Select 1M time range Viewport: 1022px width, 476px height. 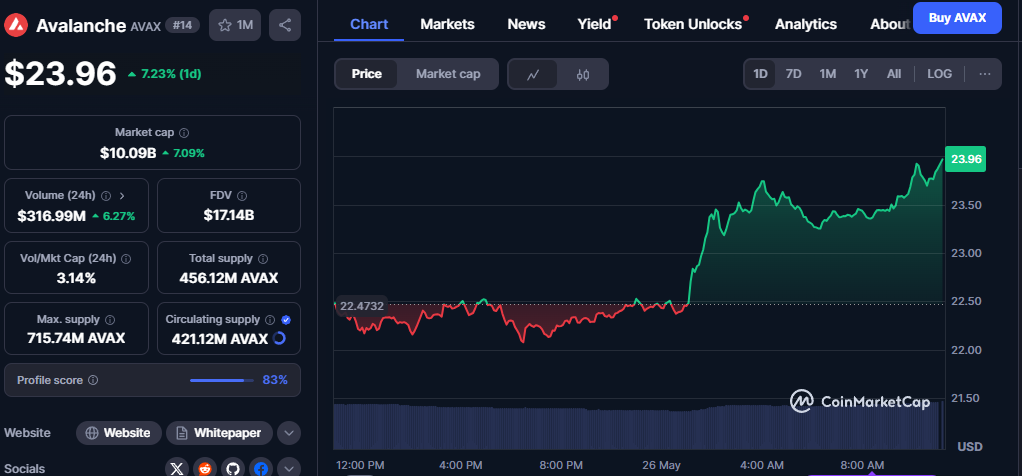828,74
